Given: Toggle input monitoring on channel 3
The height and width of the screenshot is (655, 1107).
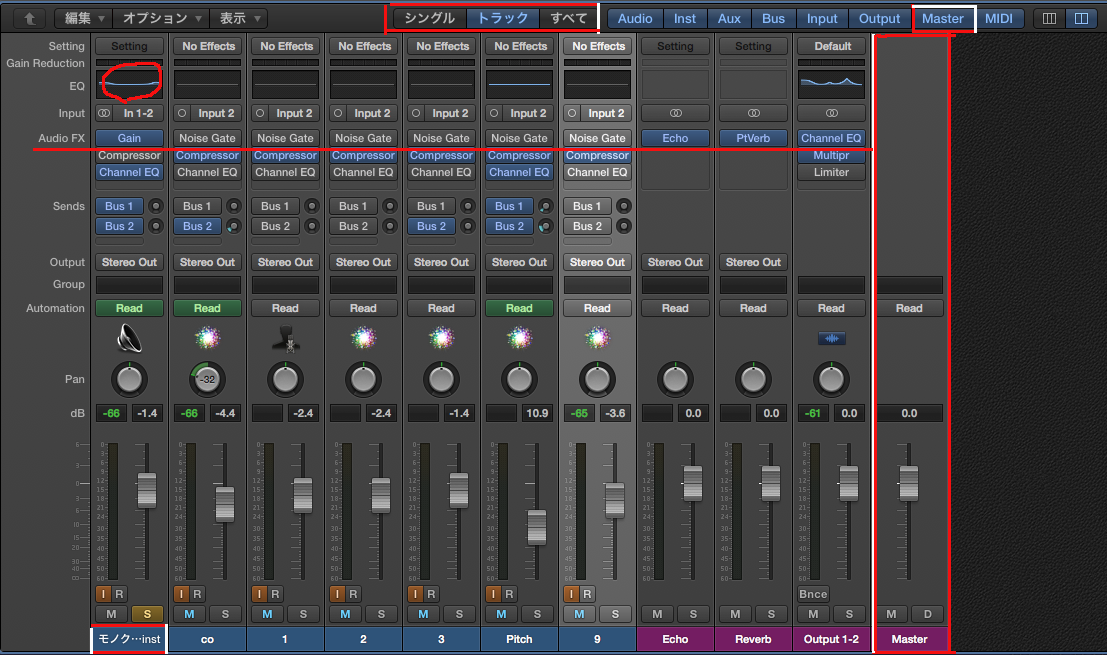Looking at the screenshot, I should [415, 594].
